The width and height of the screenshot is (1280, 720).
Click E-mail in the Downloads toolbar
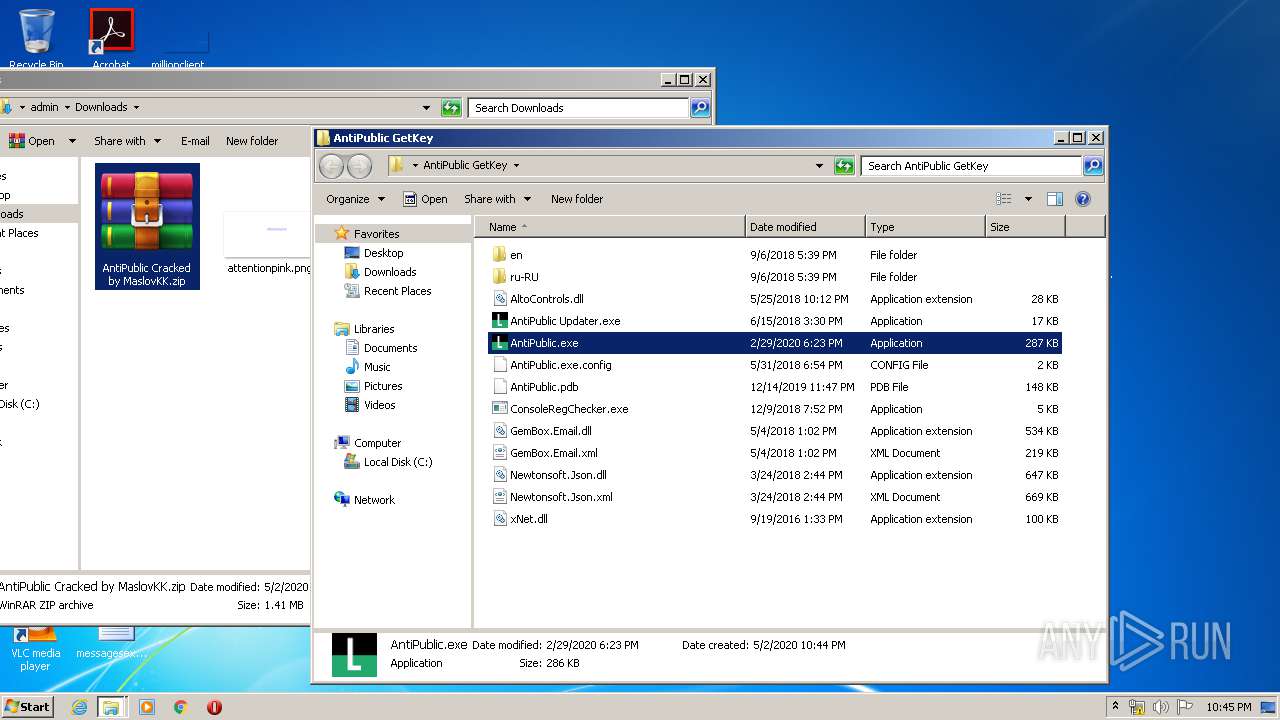coord(195,141)
